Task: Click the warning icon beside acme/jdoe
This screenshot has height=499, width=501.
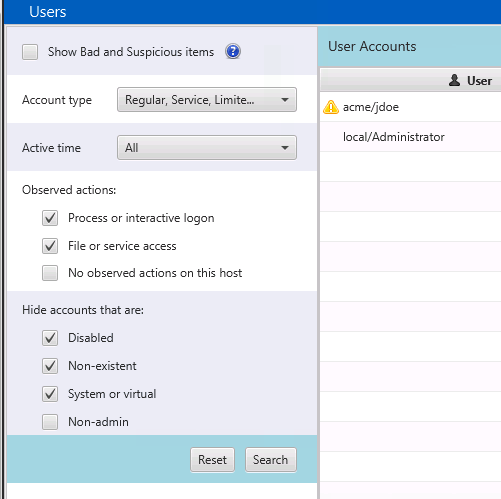Action: pos(331,107)
